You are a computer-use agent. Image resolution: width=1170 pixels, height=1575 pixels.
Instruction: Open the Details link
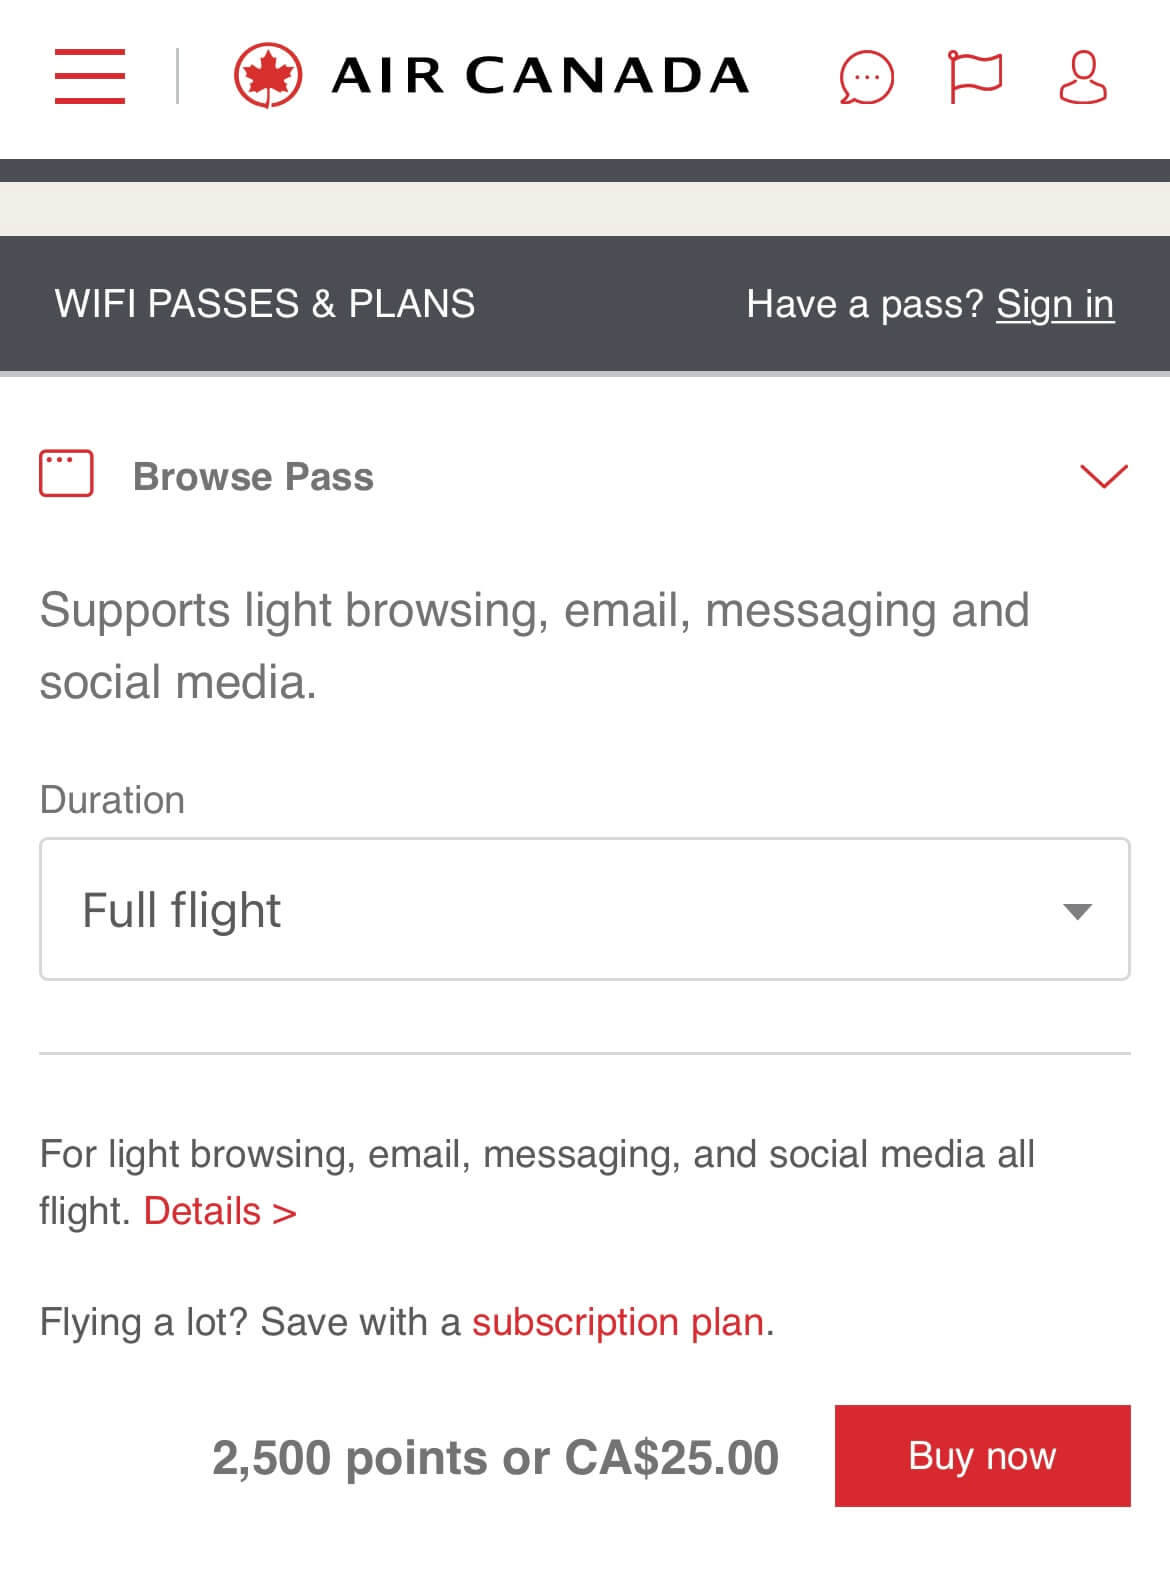(220, 1211)
